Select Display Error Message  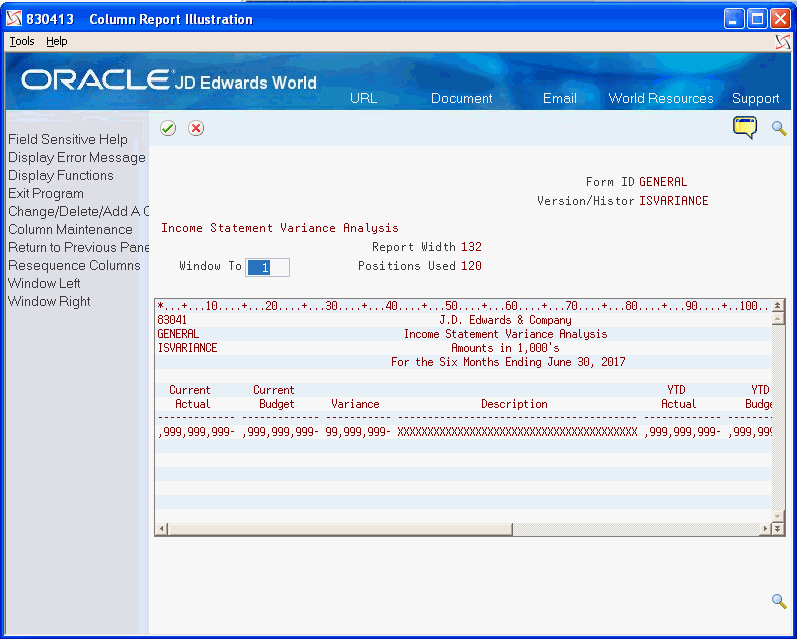point(77,158)
